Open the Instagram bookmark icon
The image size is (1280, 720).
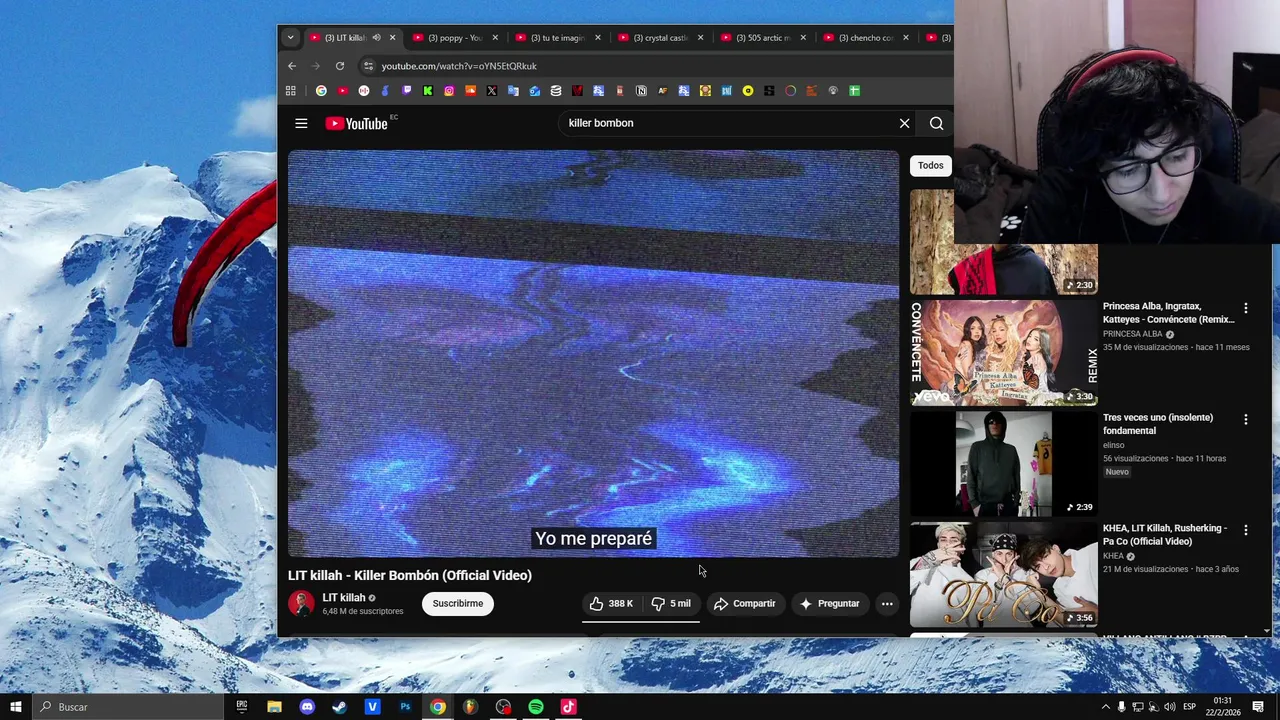tap(449, 90)
